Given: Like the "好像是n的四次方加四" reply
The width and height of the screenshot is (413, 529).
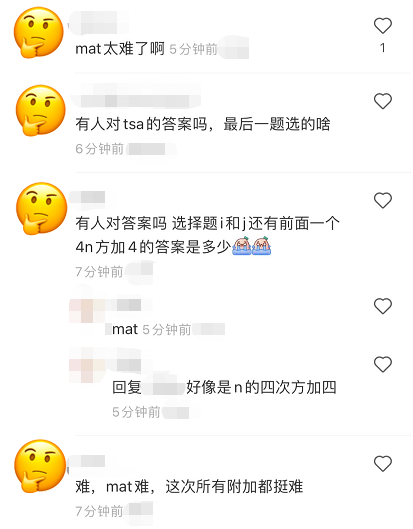Looking at the screenshot, I should pos(383,364).
